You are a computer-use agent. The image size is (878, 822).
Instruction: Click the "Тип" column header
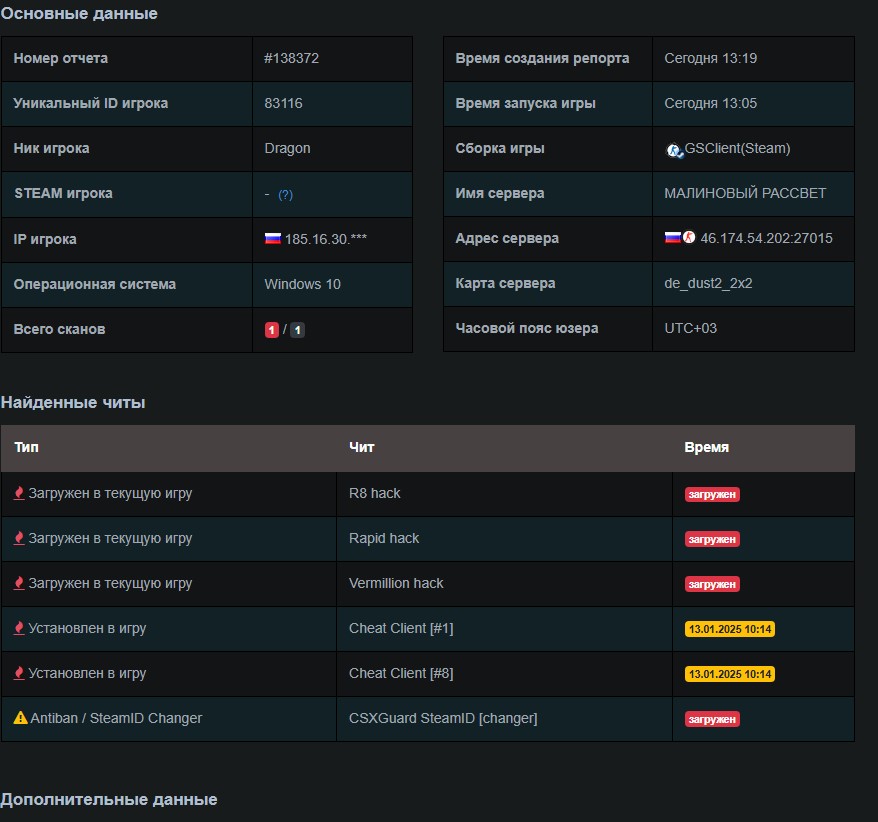coord(26,447)
